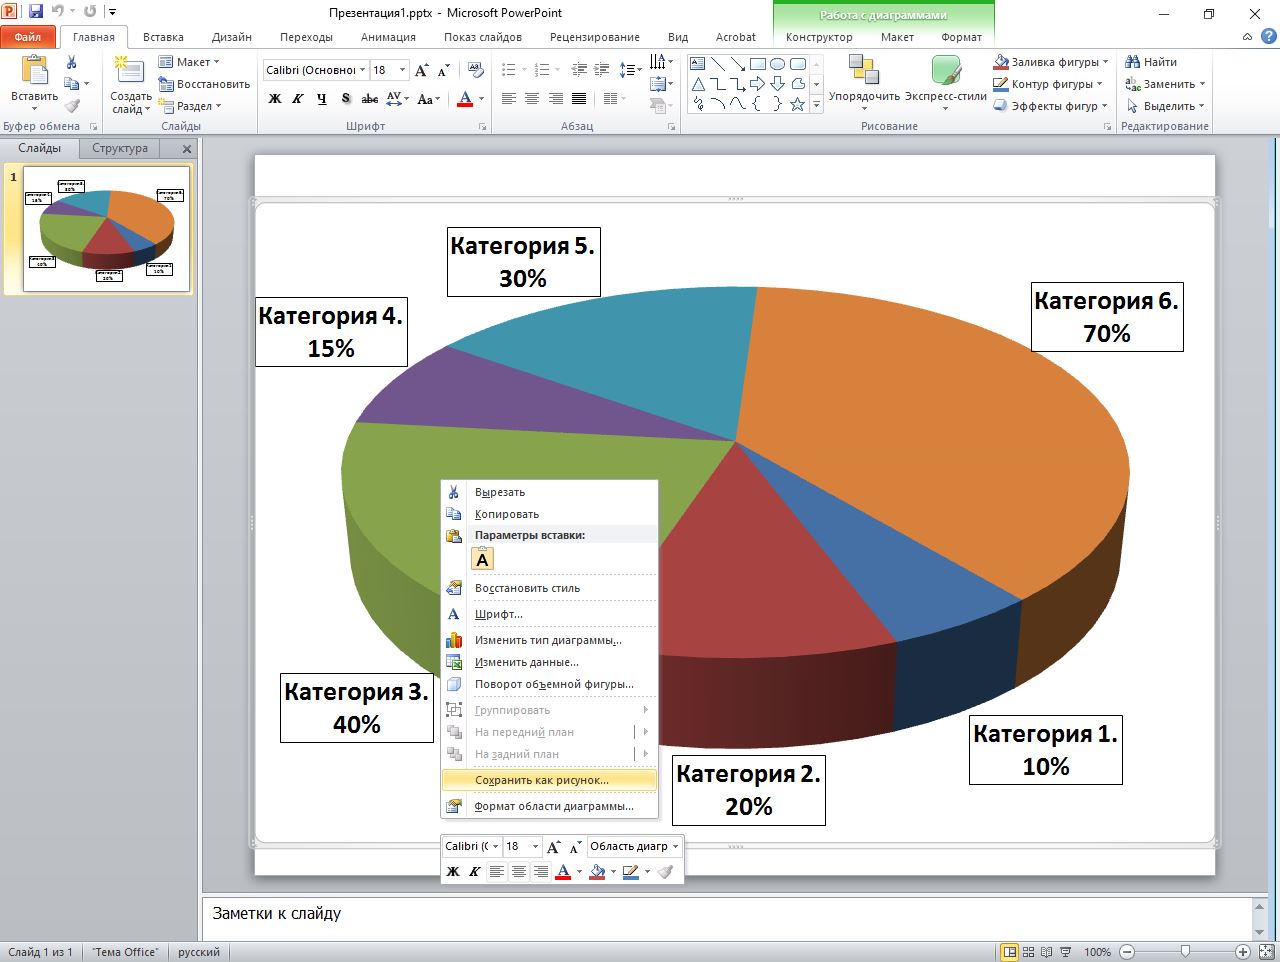Image resolution: width=1280 pixels, height=962 pixels.
Task: Click the zoom slider handle in the status bar
Action: click(x=1185, y=952)
